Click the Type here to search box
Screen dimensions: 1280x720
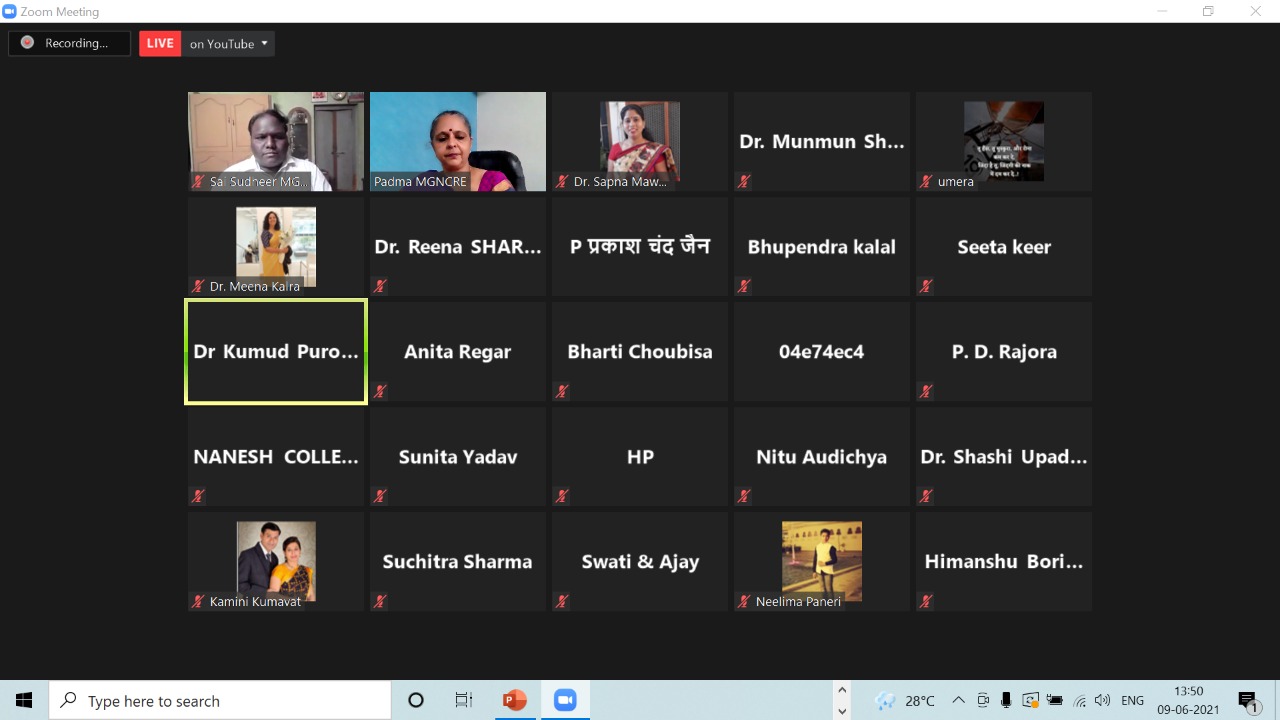220,700
